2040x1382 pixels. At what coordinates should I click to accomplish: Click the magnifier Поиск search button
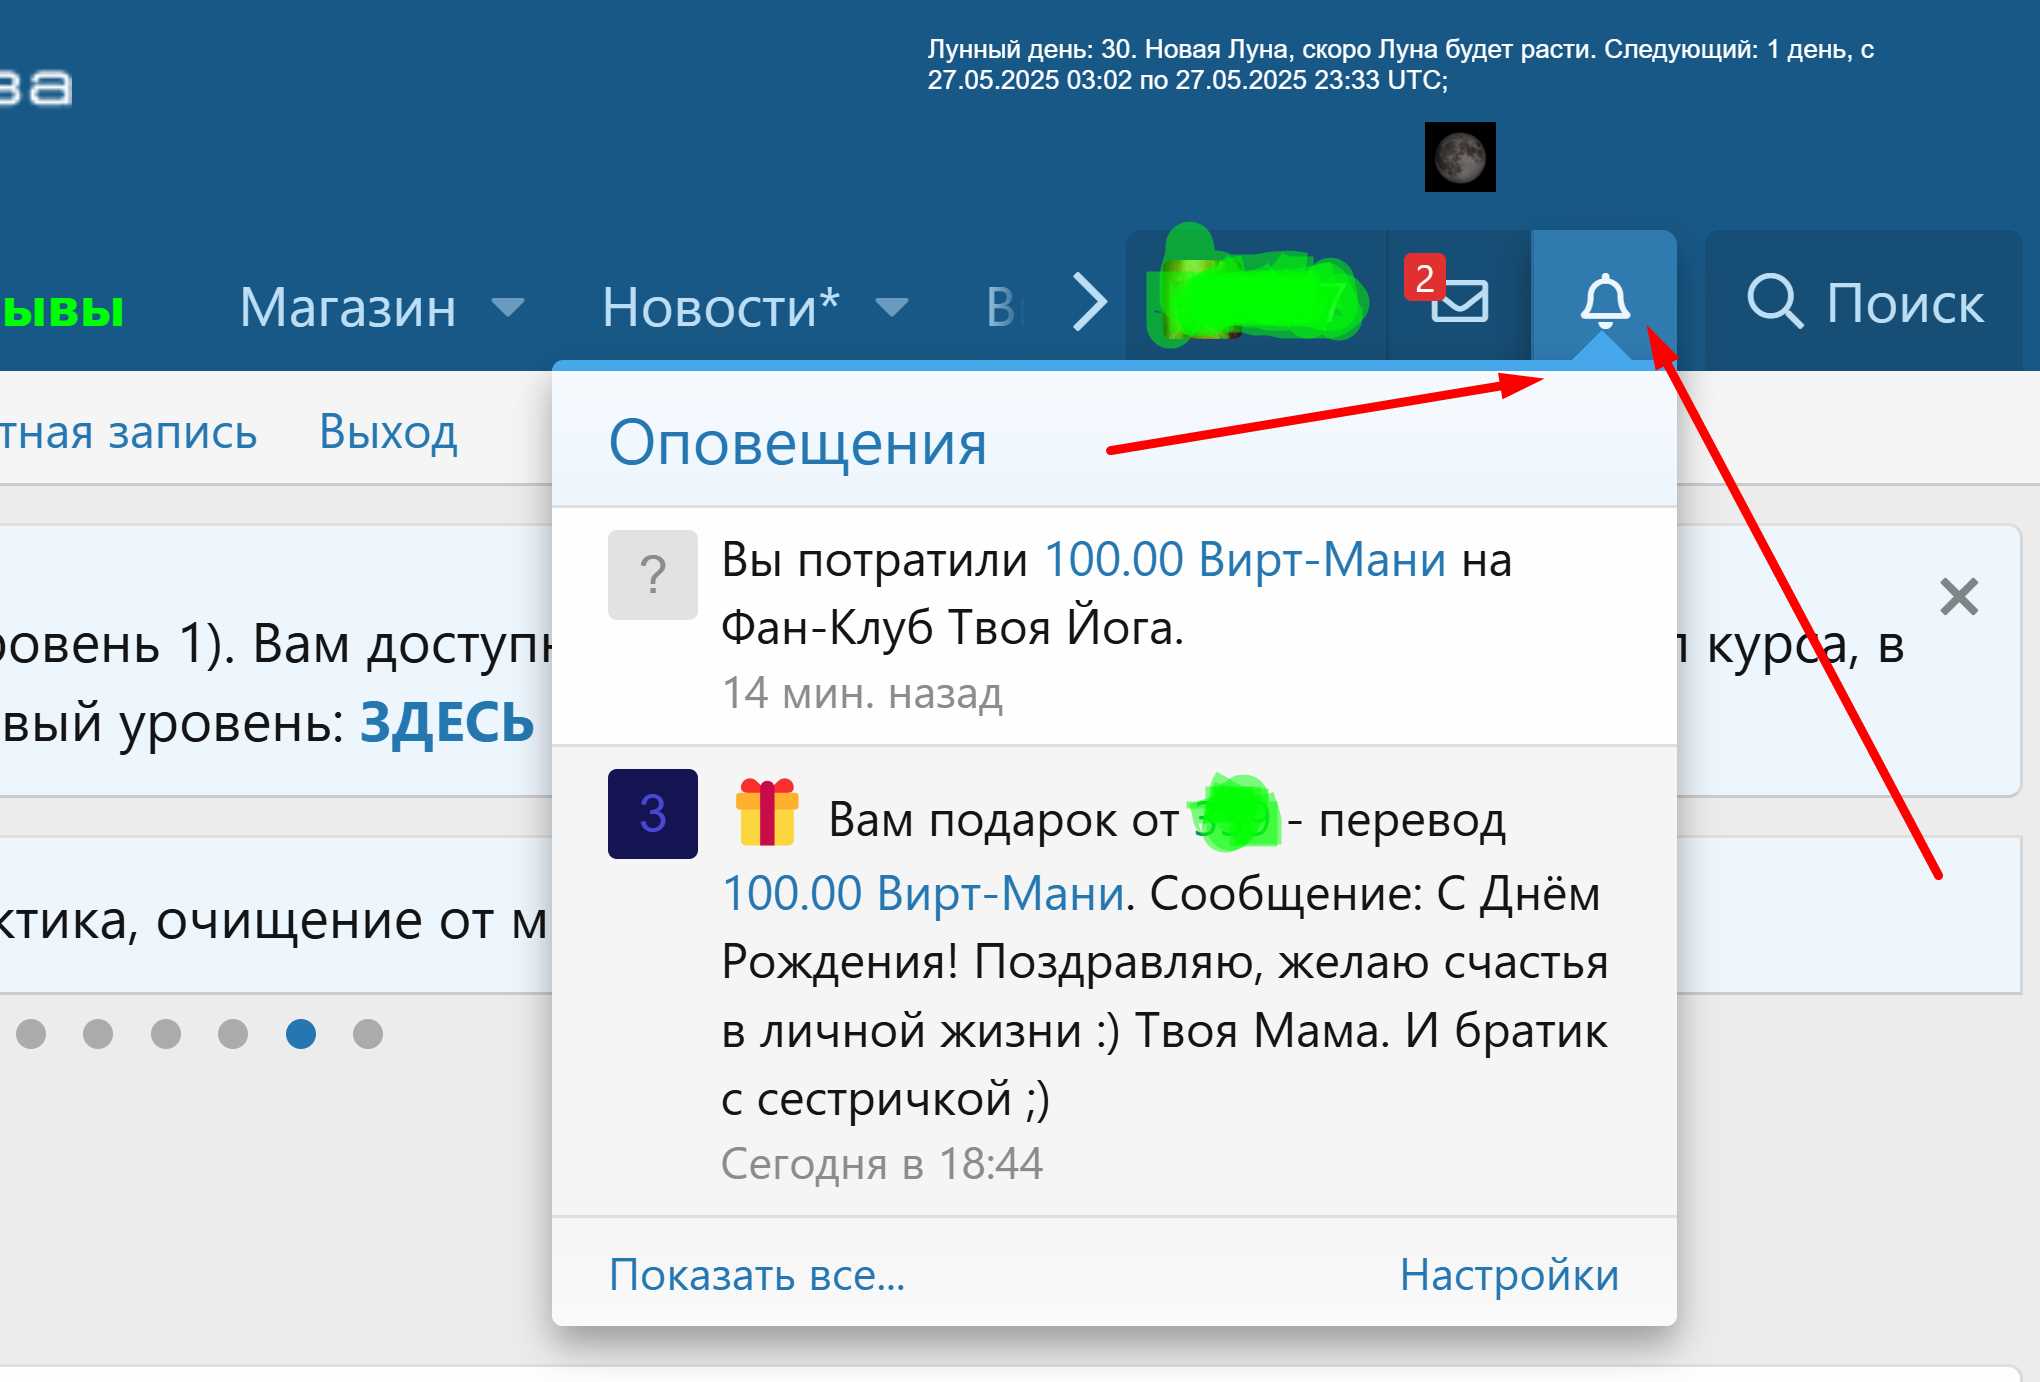pyautogui.click(x=1864, y=301)
